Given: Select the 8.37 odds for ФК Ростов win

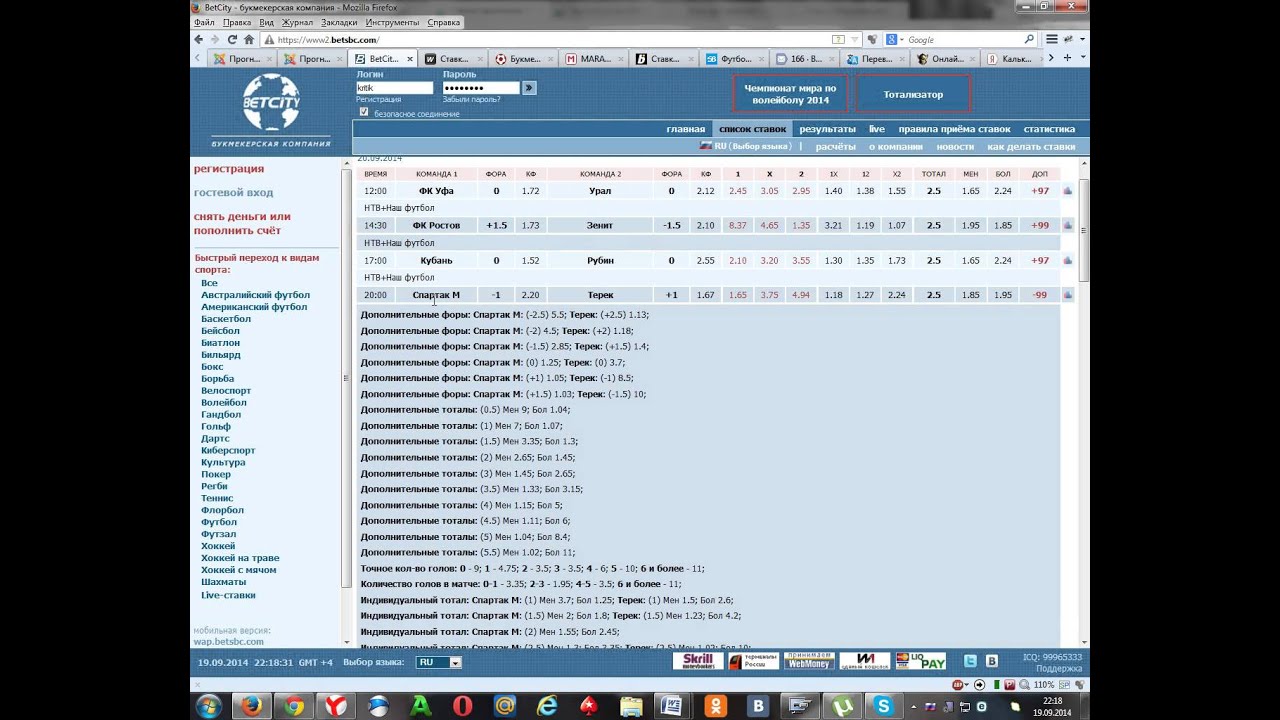Looking at the screenshot, I should pos(738,226).
